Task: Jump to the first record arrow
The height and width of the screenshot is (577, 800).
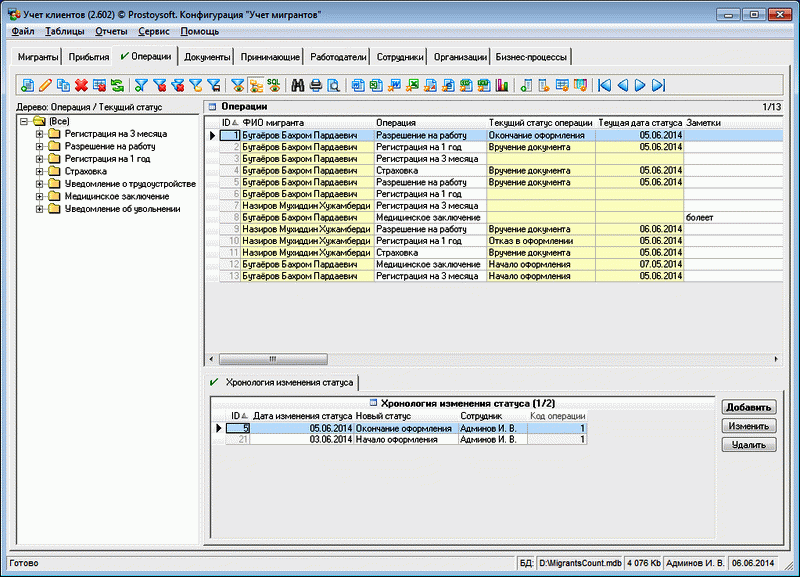Action: coord(604,85)
